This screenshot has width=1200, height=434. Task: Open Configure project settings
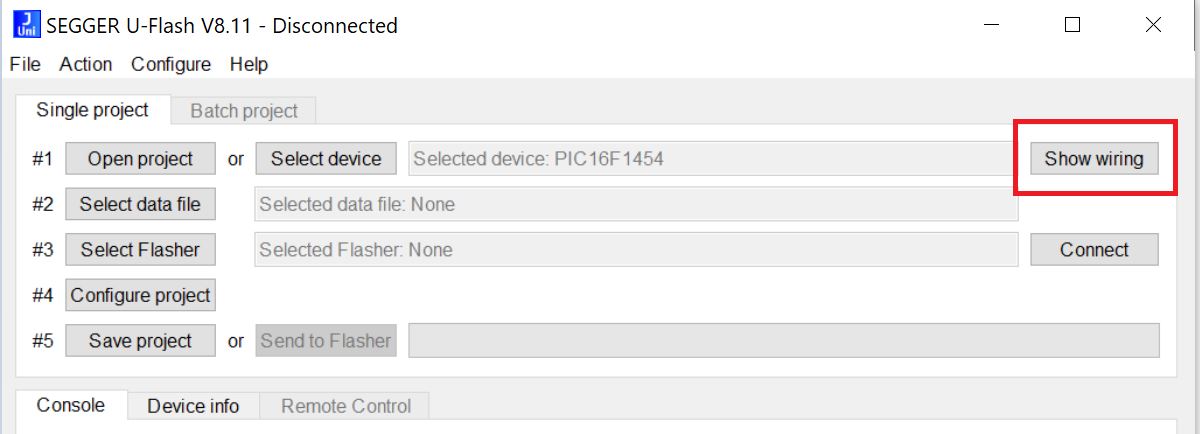pyautogui.click(x=140, y=295)
